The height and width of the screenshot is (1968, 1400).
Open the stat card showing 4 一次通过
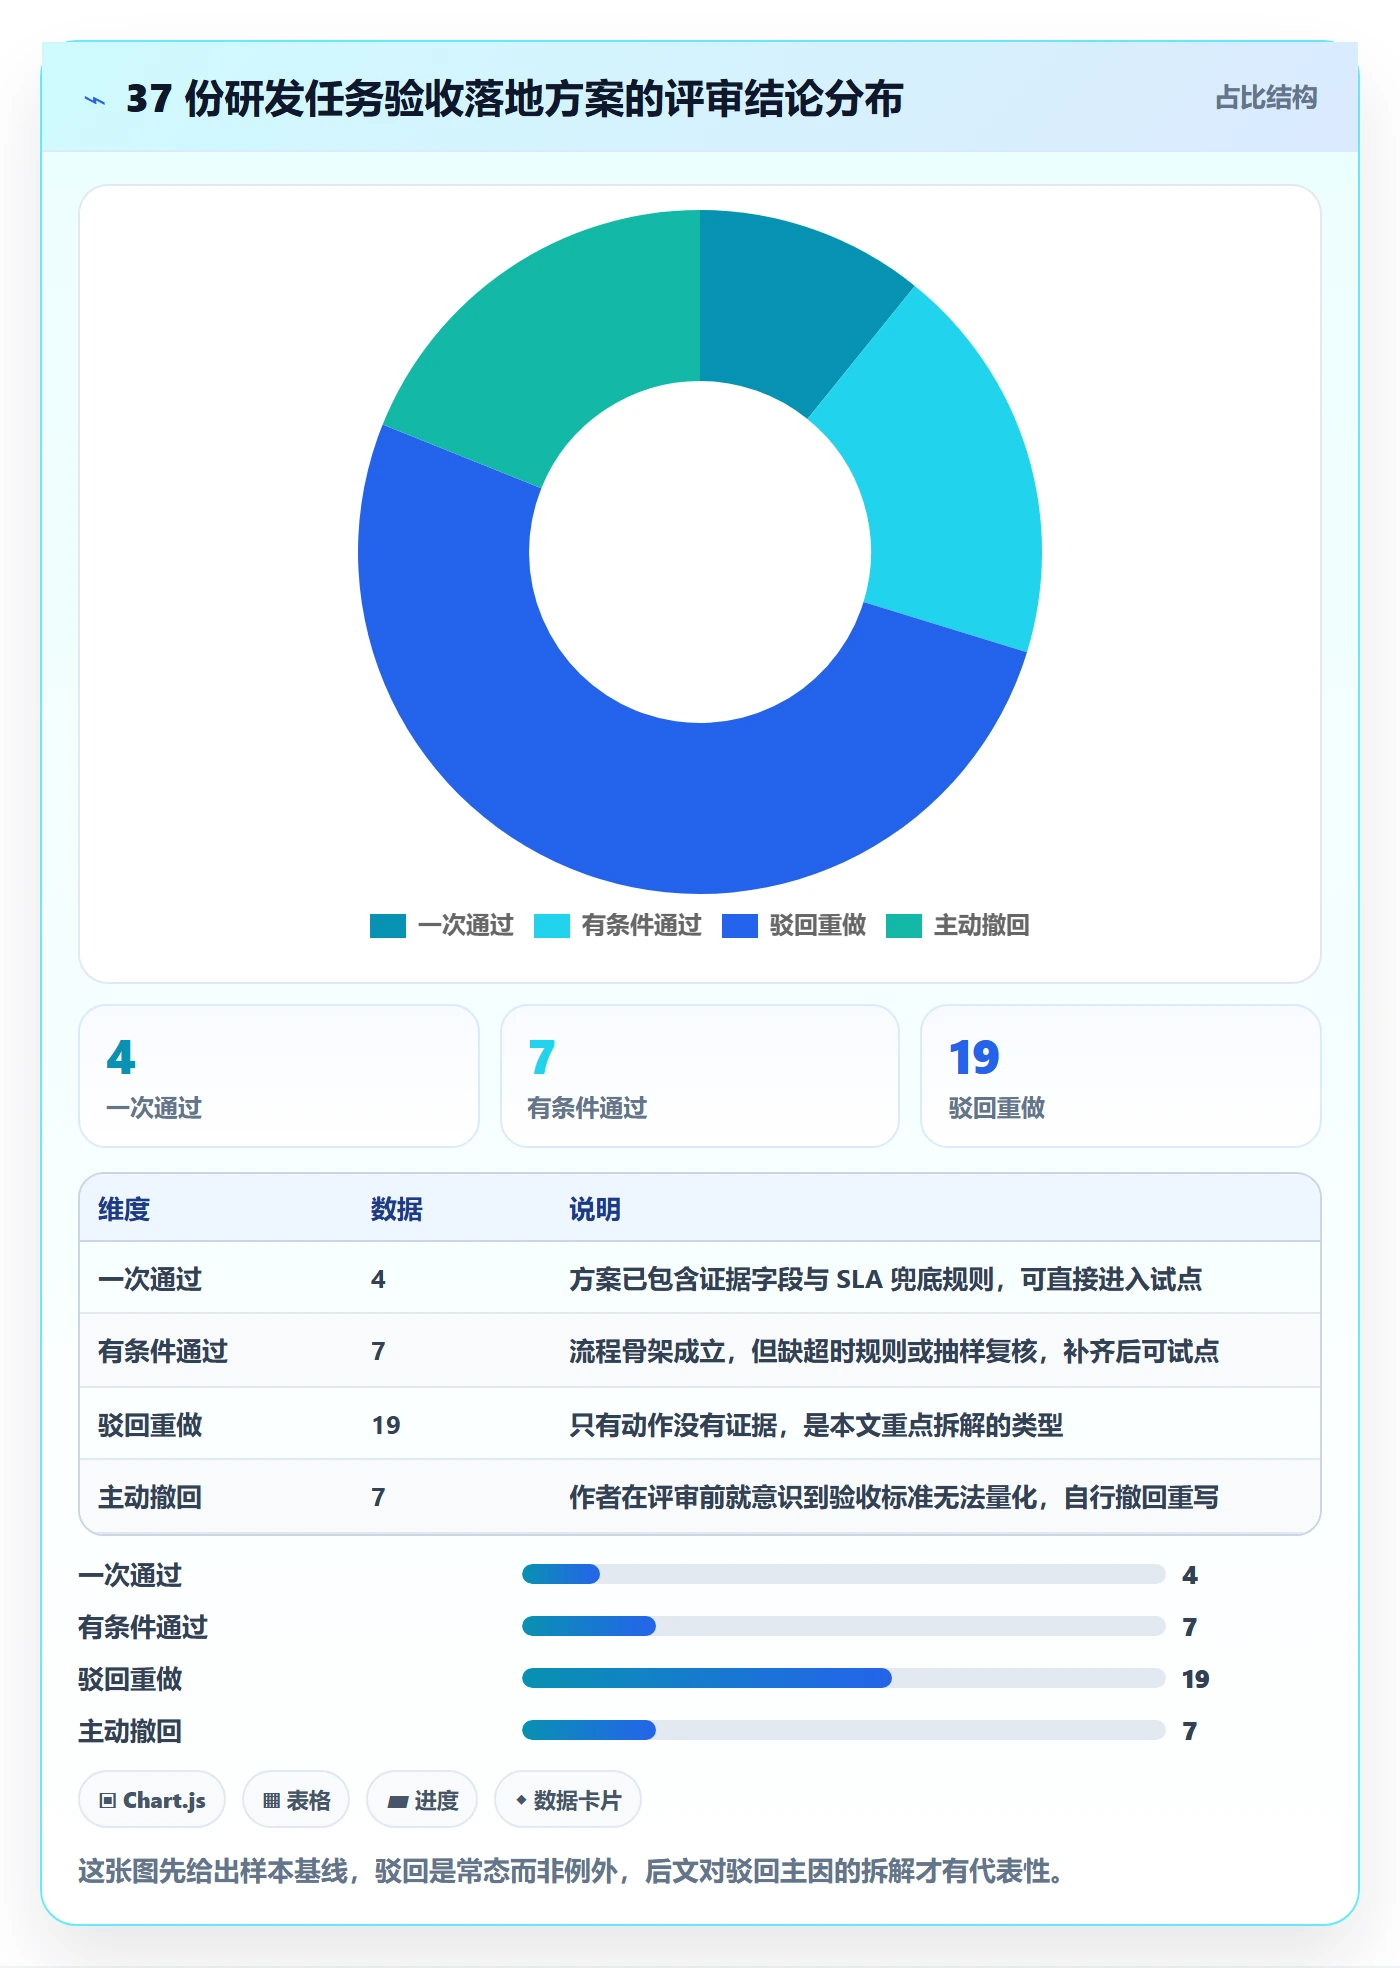[x=279, y=1076]
